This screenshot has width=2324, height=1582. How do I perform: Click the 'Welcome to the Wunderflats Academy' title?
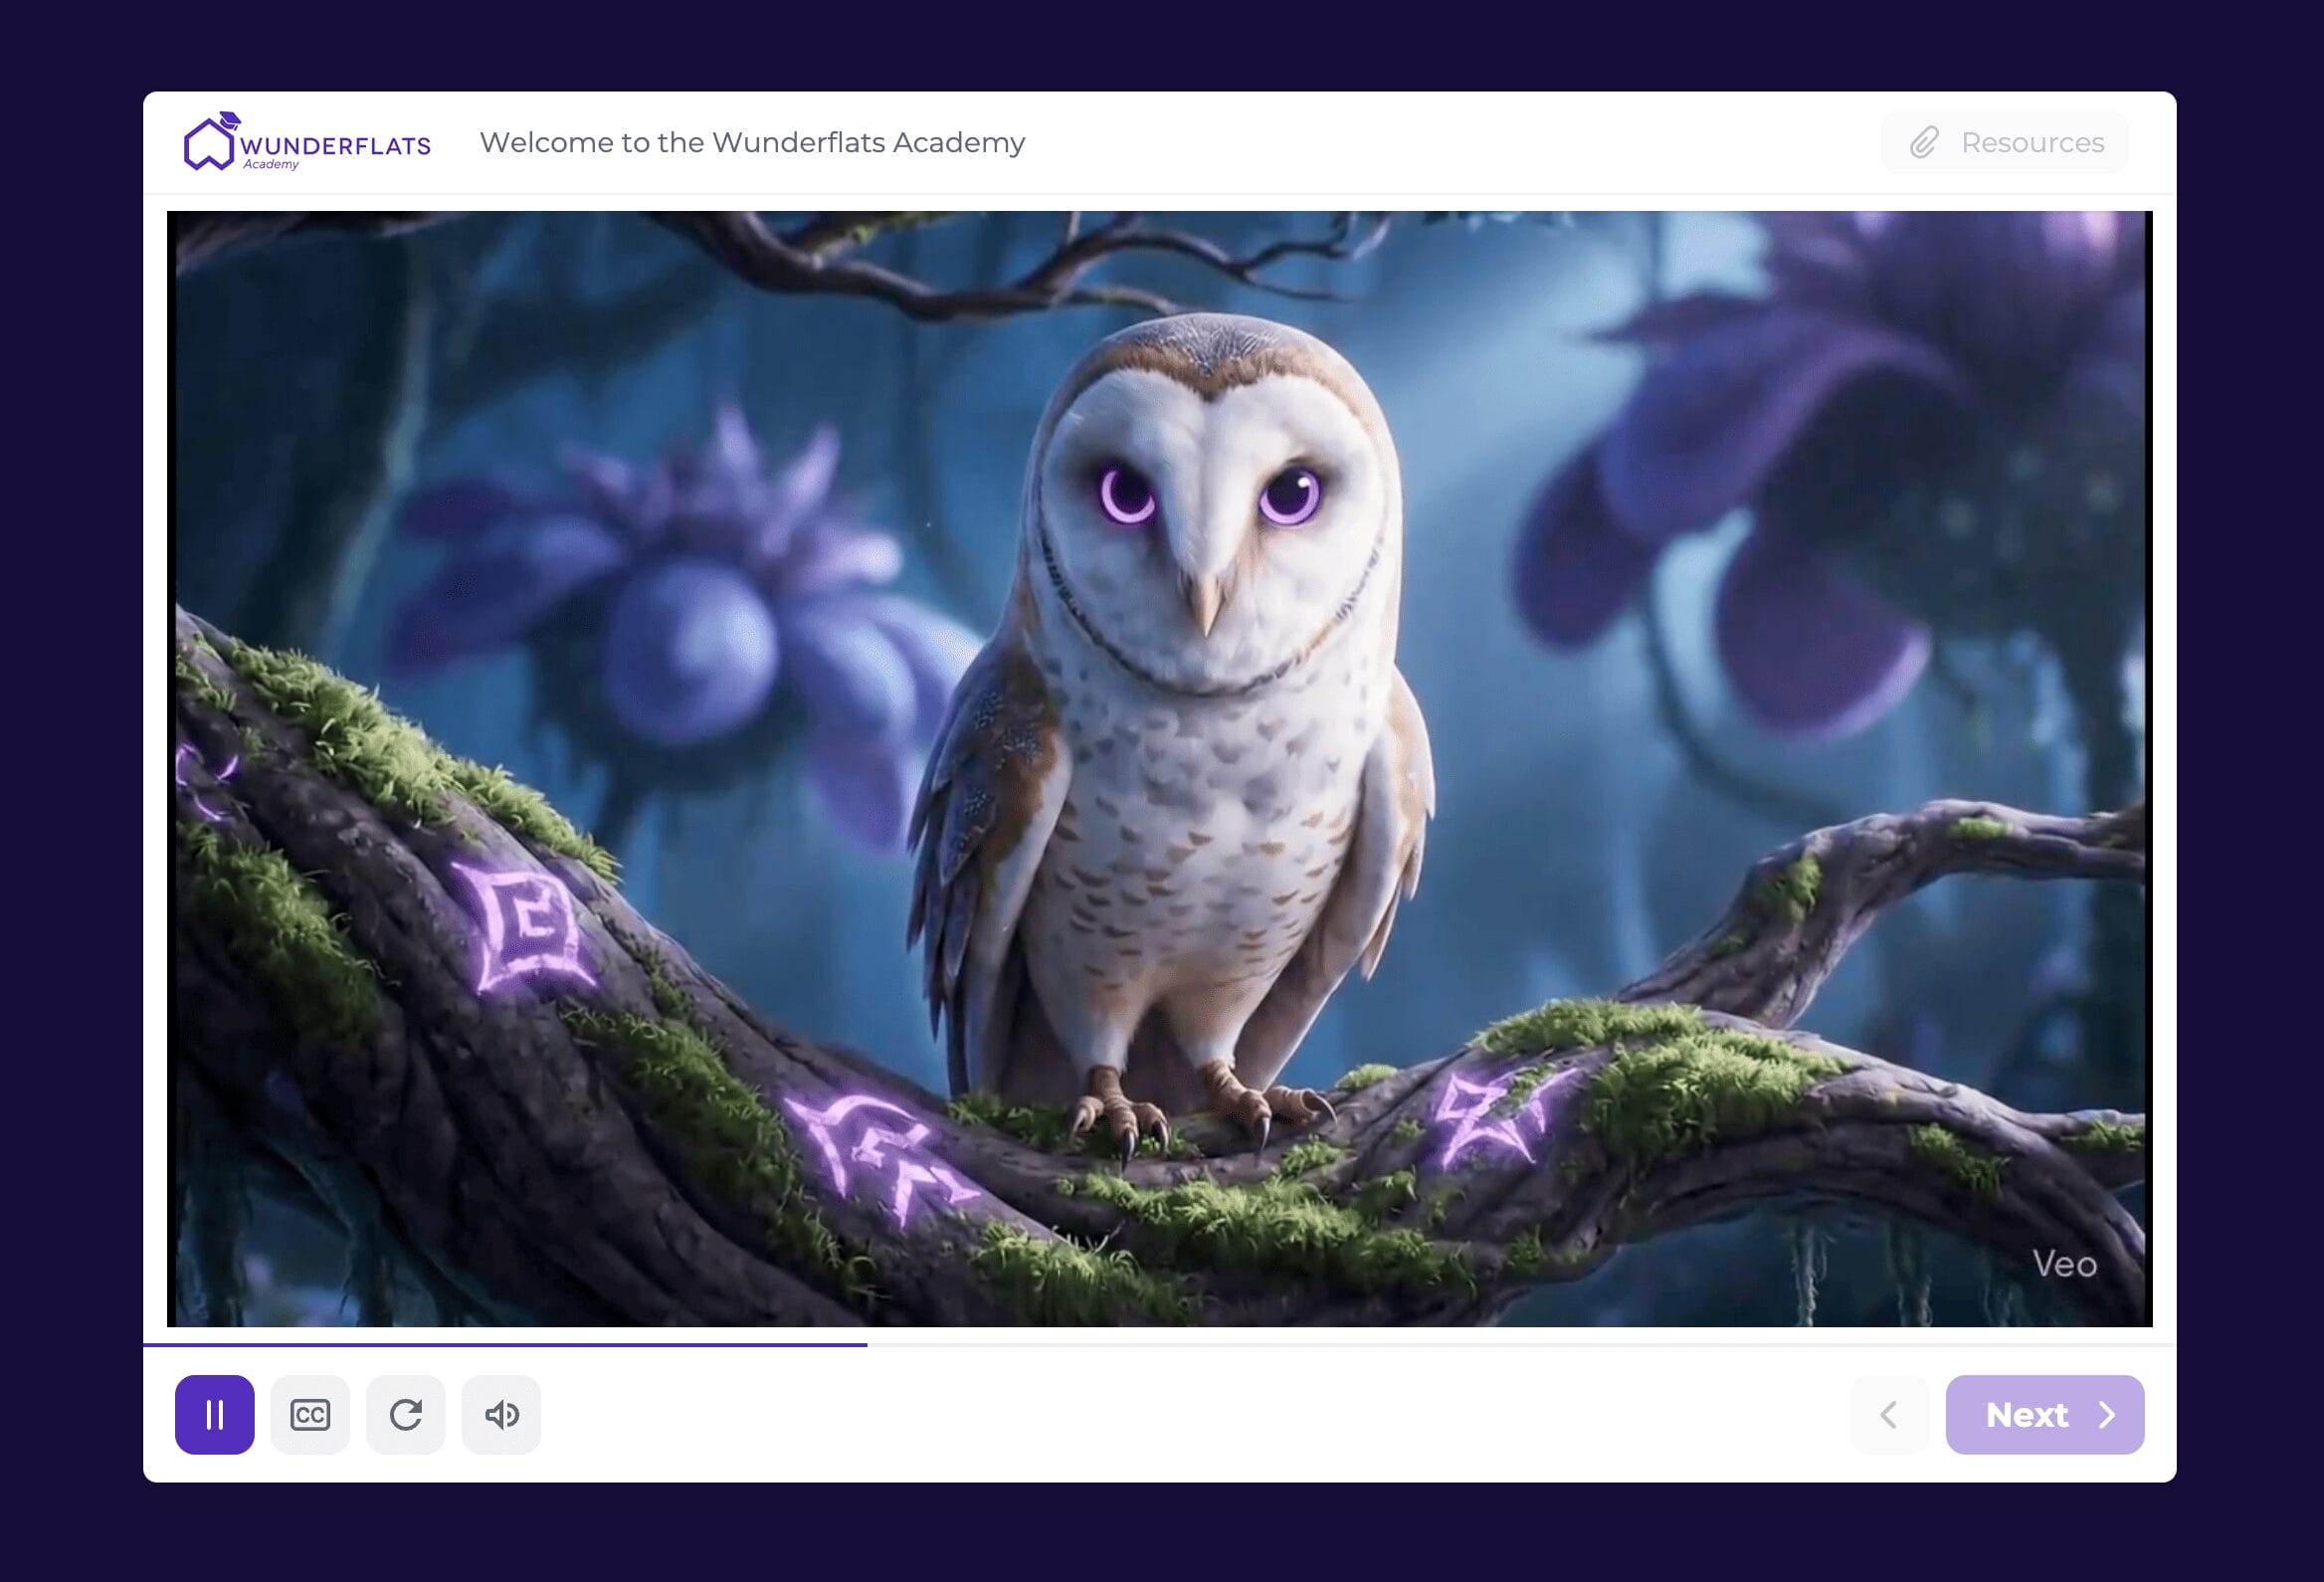click(752, 142)
